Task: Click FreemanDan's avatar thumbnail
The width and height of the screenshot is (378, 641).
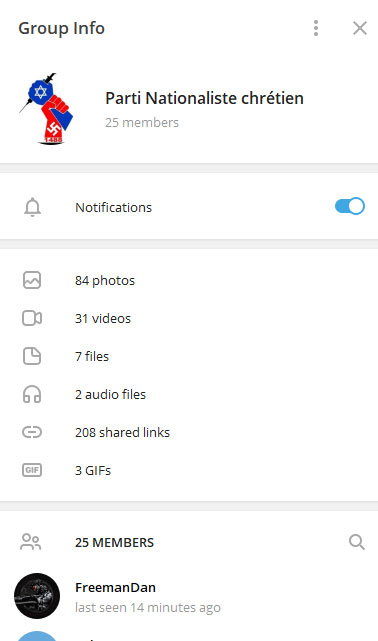Action: coord(37,596)
